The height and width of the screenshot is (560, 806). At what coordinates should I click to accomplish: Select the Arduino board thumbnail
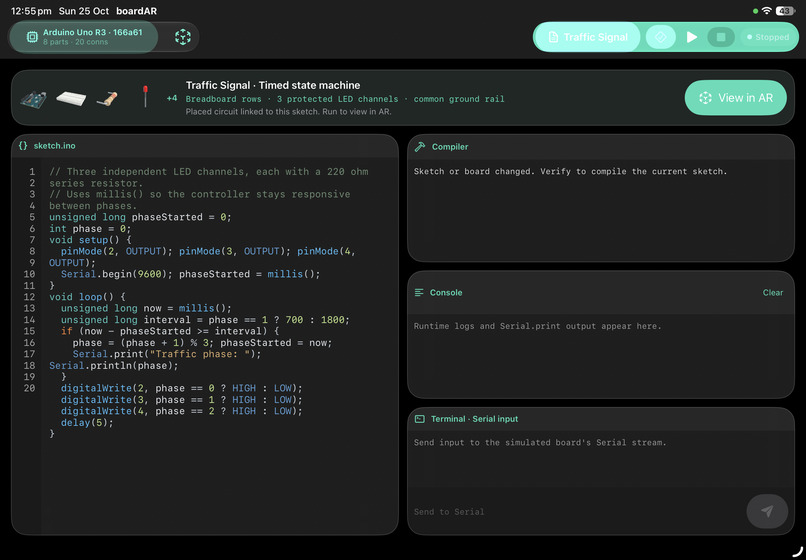pos(33,98)
